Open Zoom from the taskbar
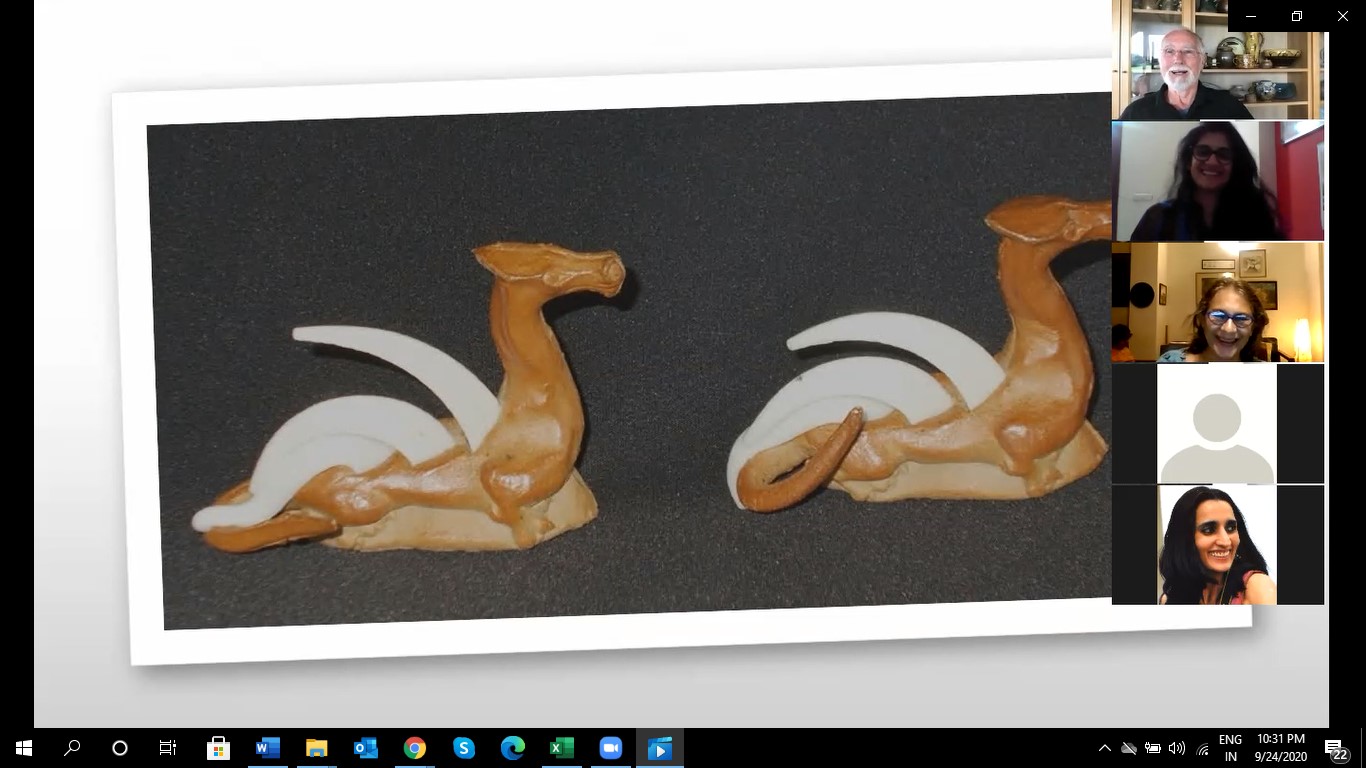1366x768 pixels. [x=611, y=748]
